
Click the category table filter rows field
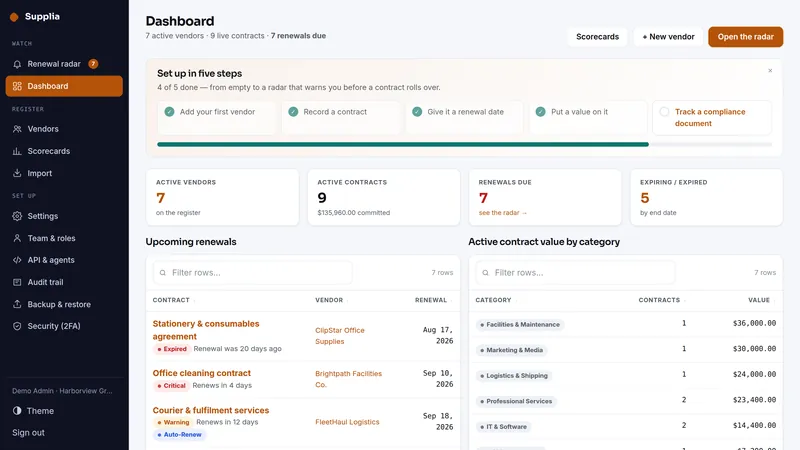[576, 273]
